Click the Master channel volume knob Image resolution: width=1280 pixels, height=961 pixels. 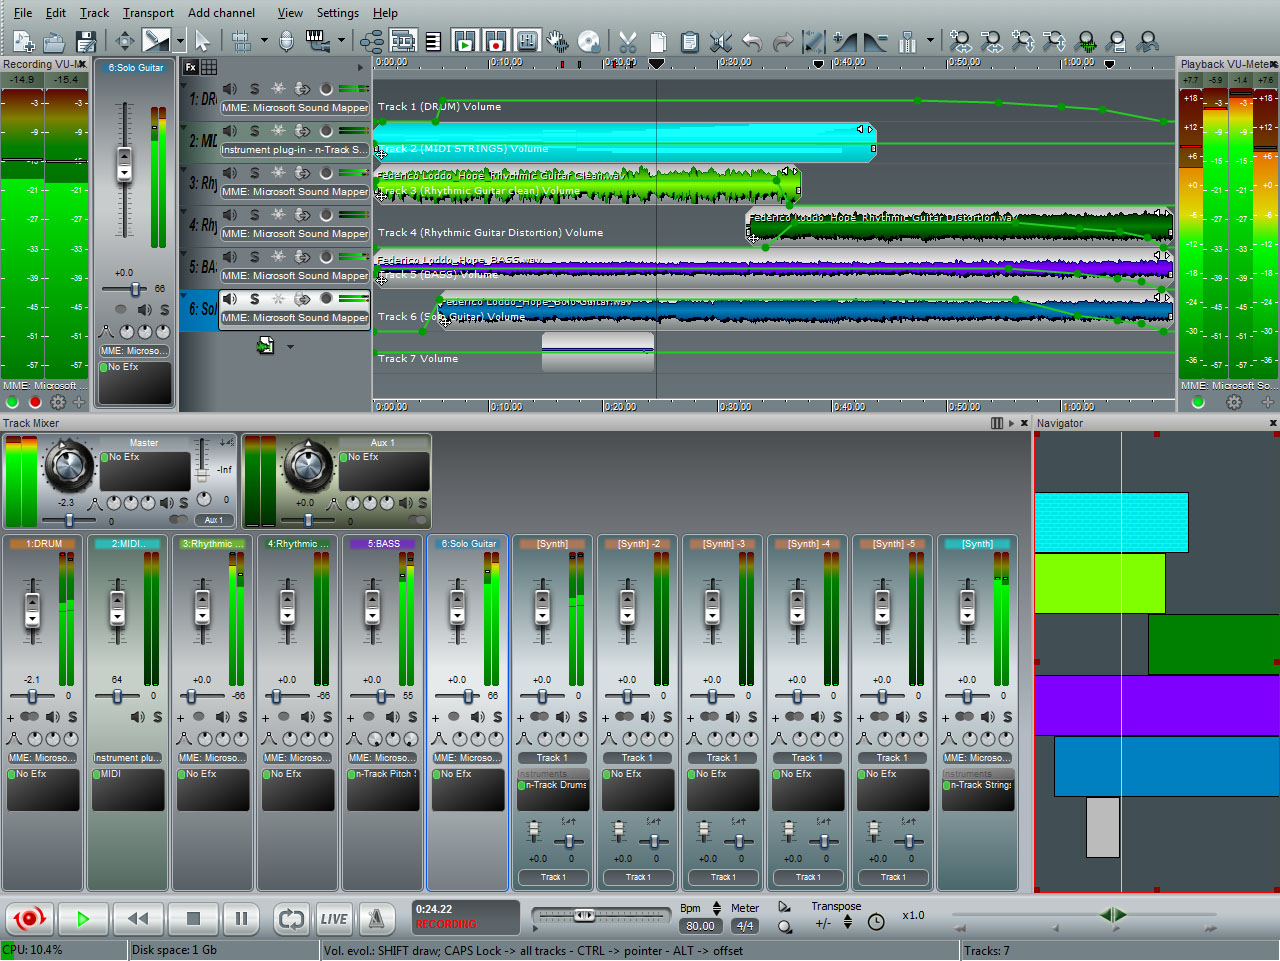(68, 465)
